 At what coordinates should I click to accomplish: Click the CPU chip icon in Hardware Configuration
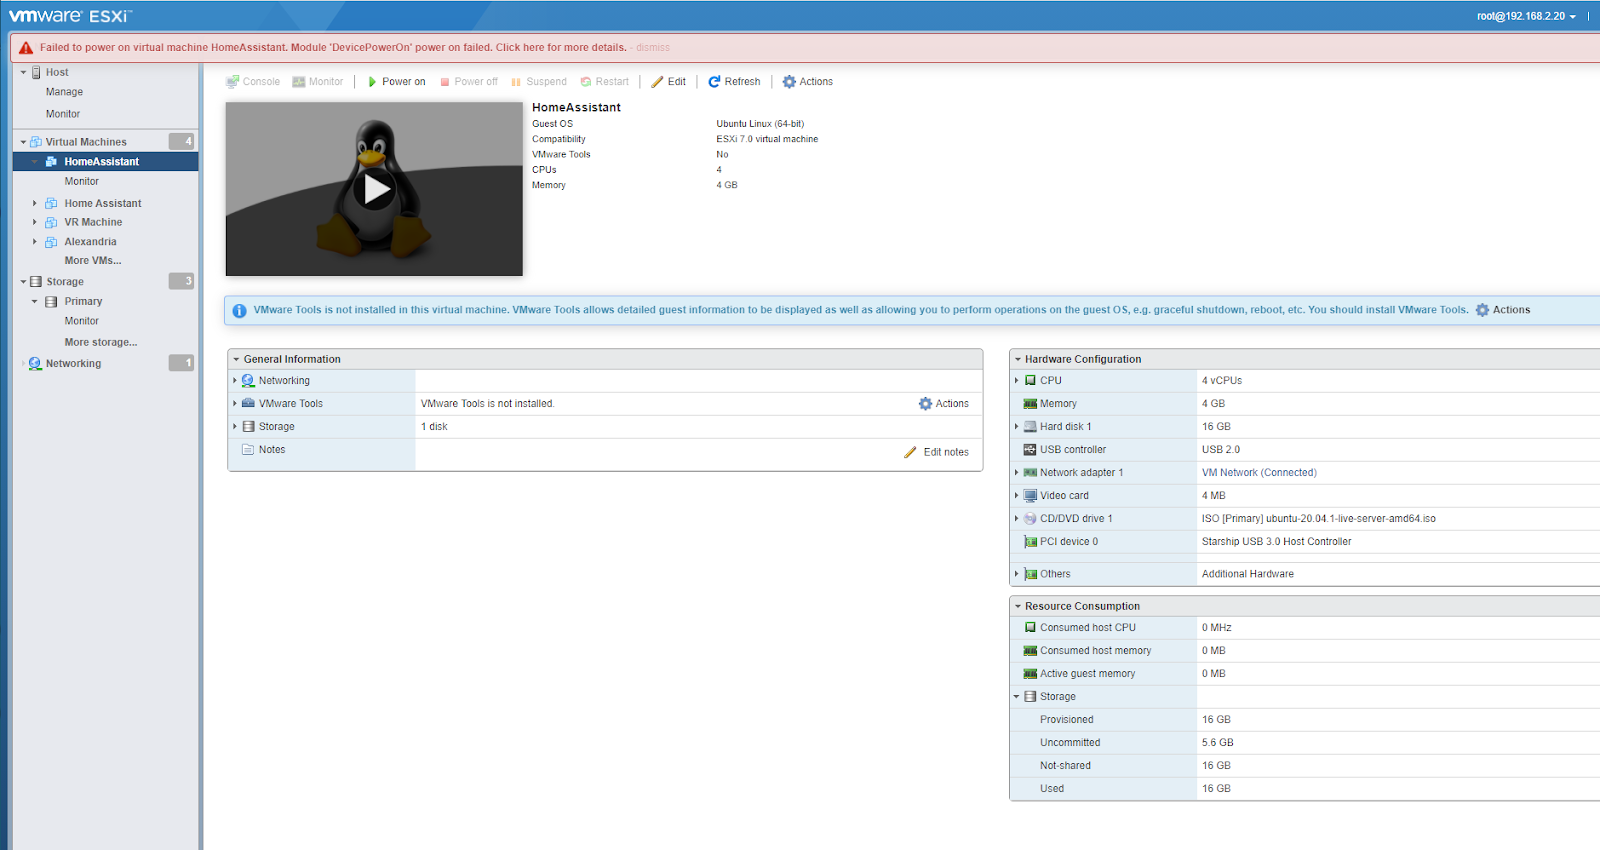1030,381
